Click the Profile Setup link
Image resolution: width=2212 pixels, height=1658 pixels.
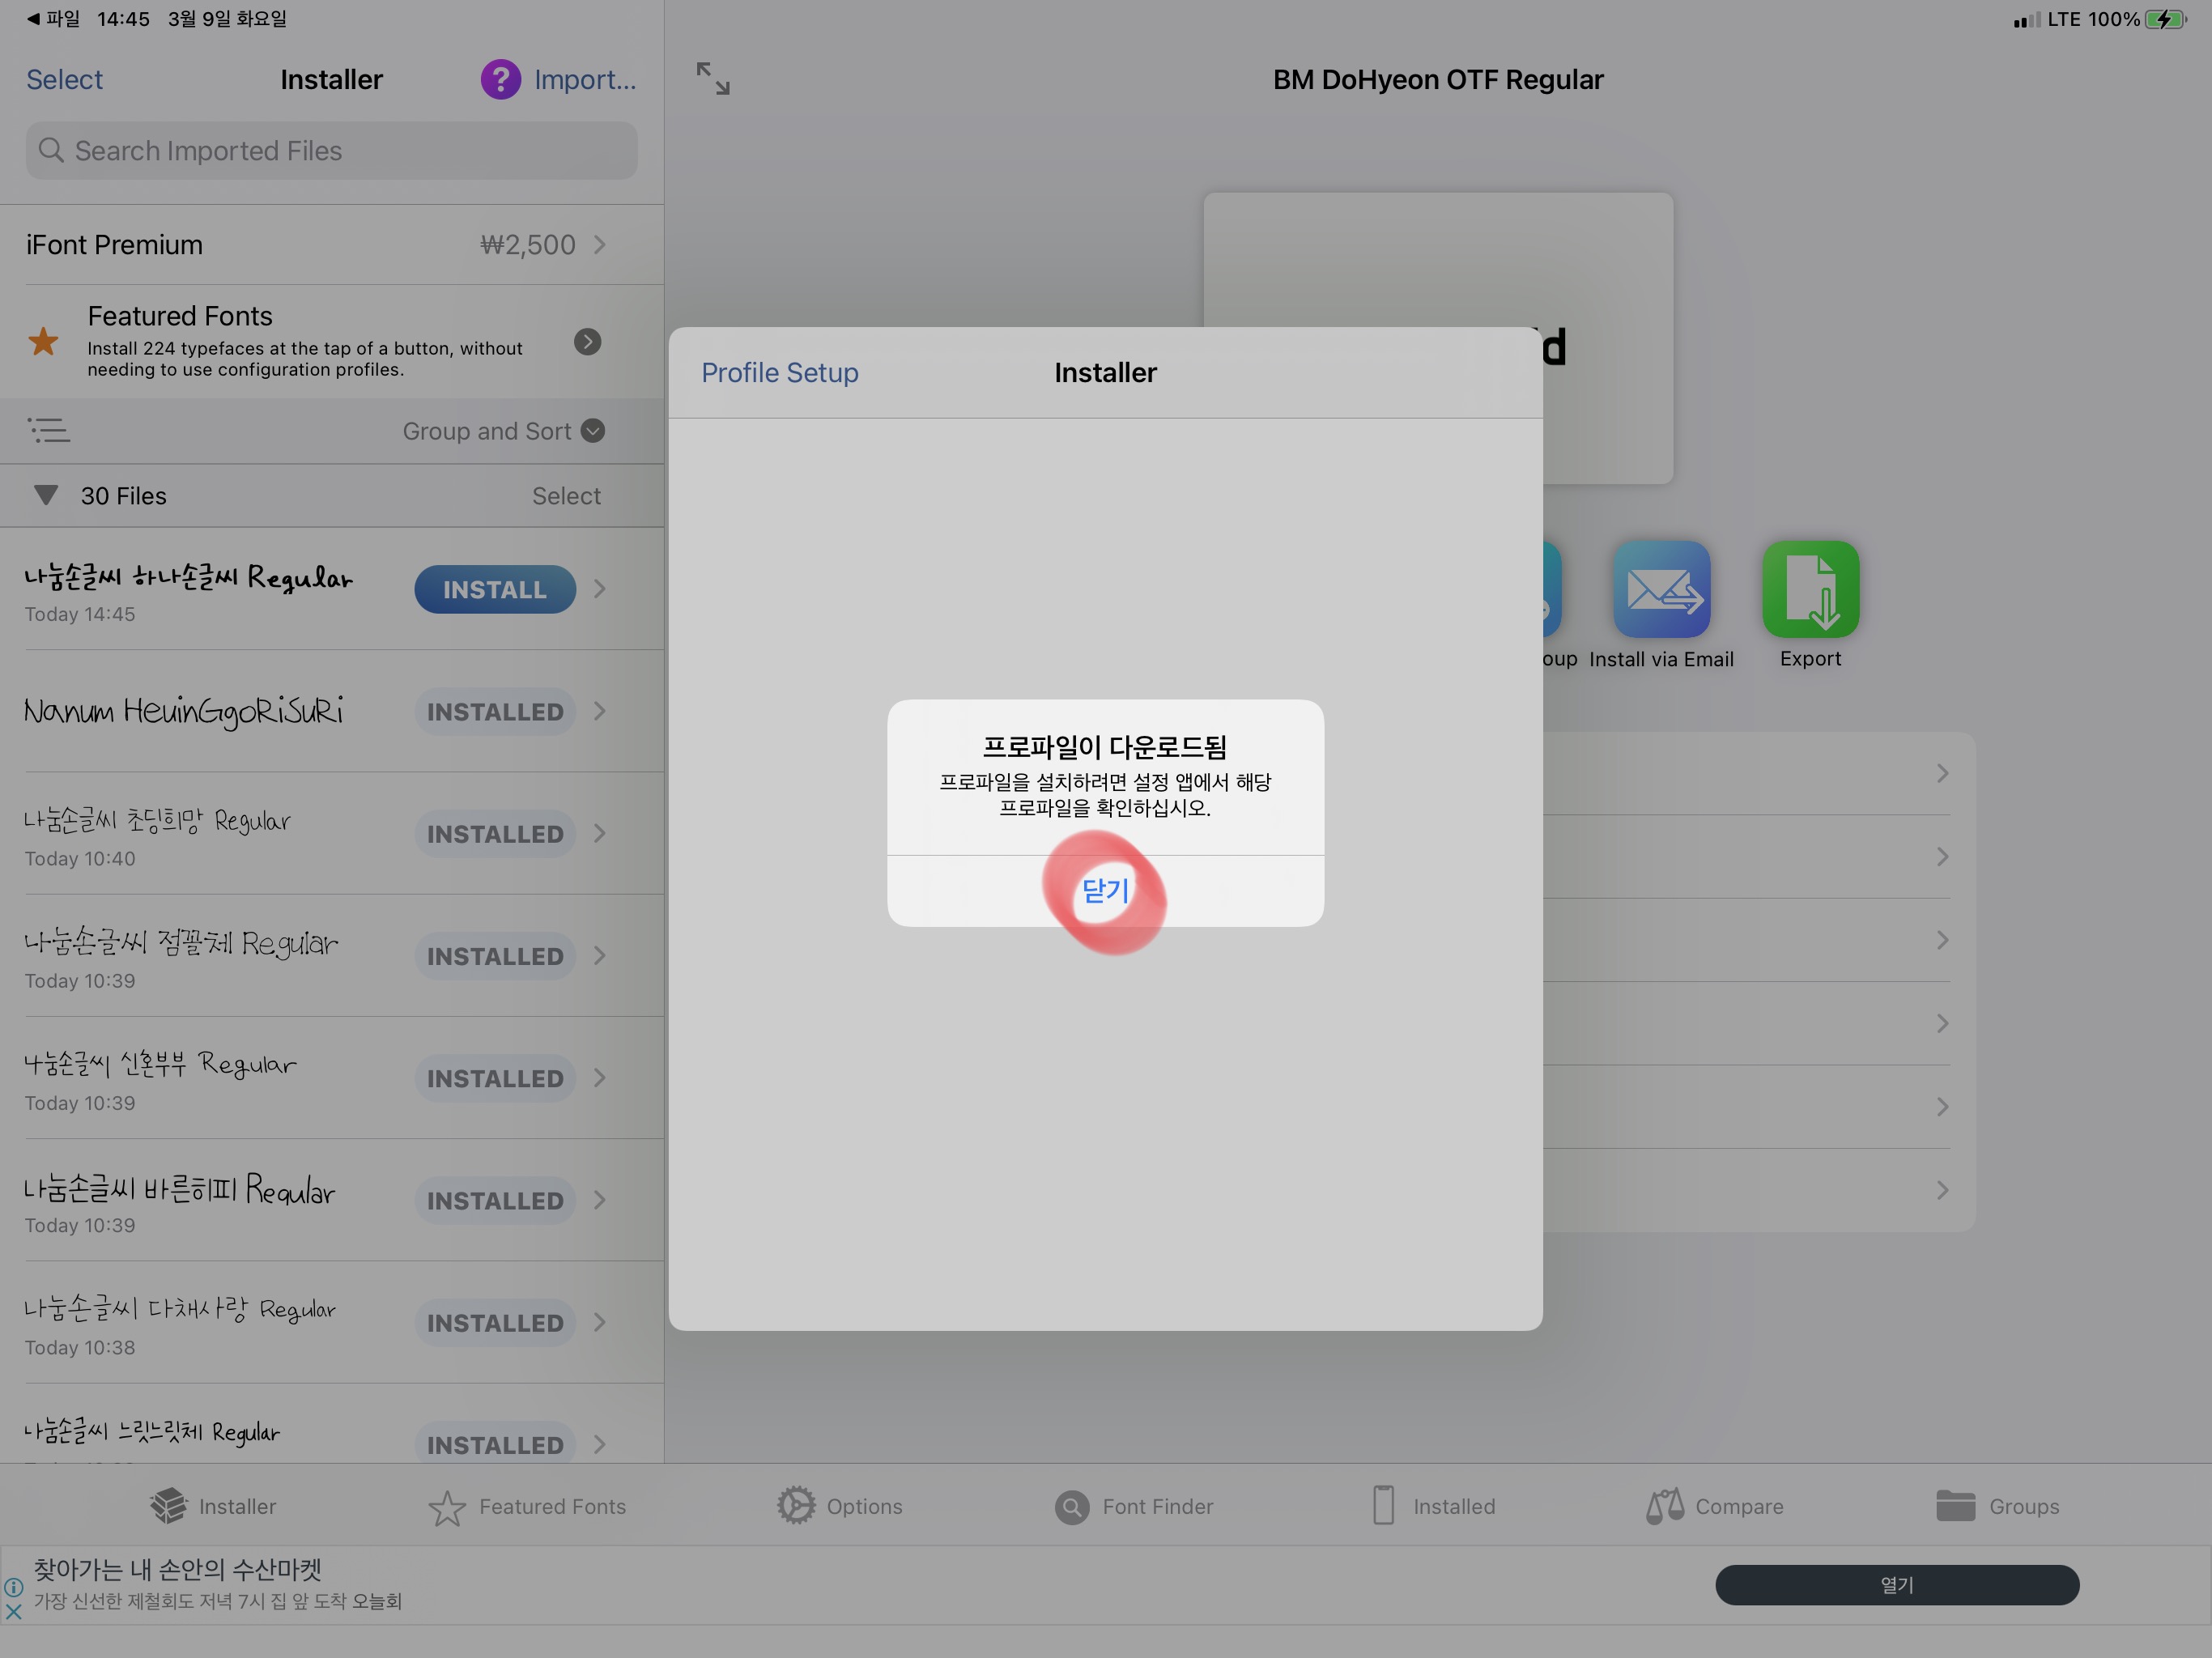(779, 373)
